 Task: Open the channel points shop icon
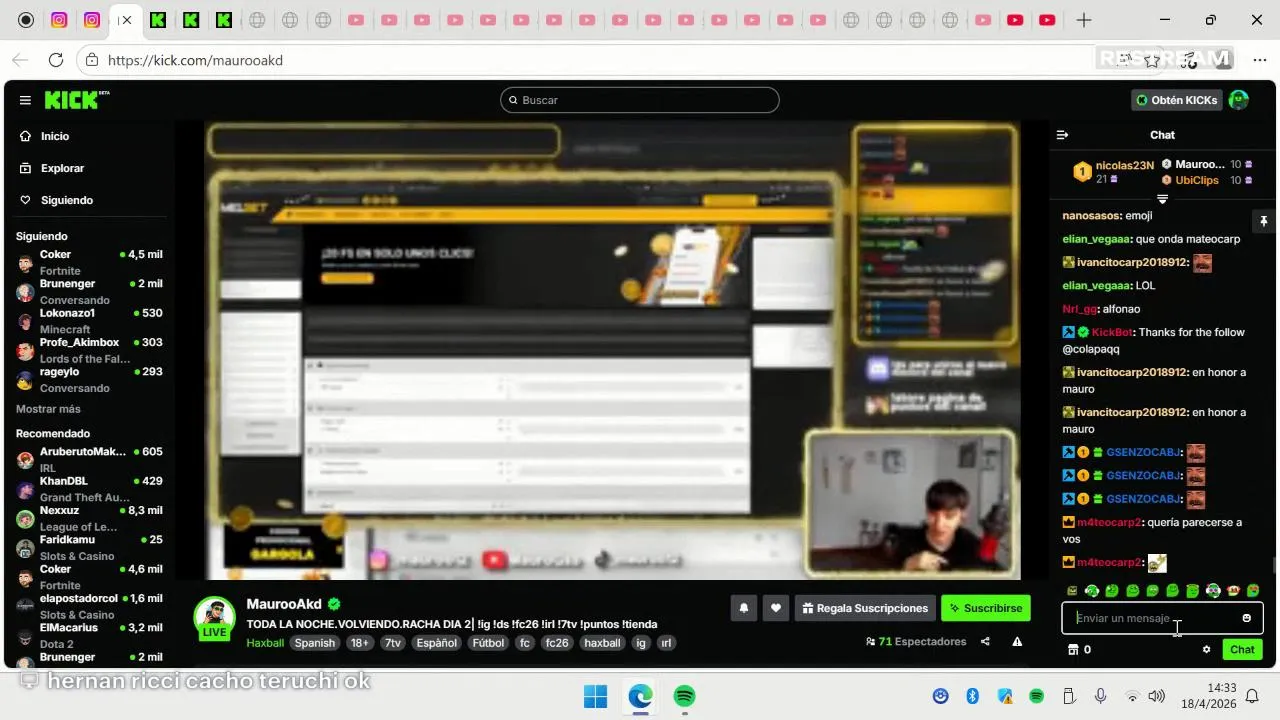pyautogui.click(x=1073, y=650)
